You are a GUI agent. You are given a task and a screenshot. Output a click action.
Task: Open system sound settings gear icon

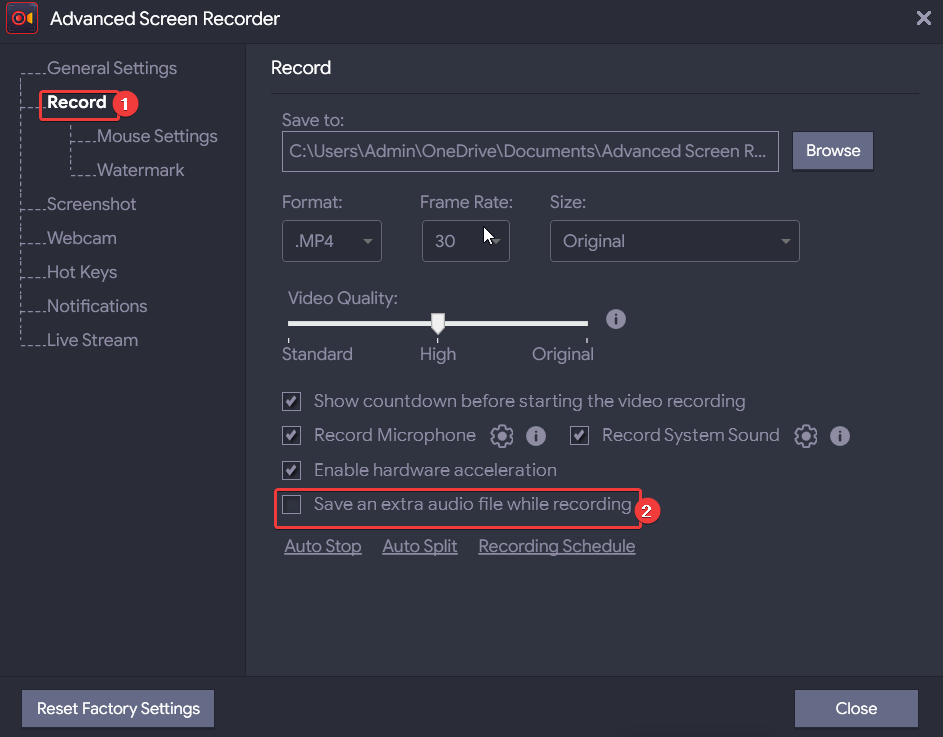(x=806, y=435)
